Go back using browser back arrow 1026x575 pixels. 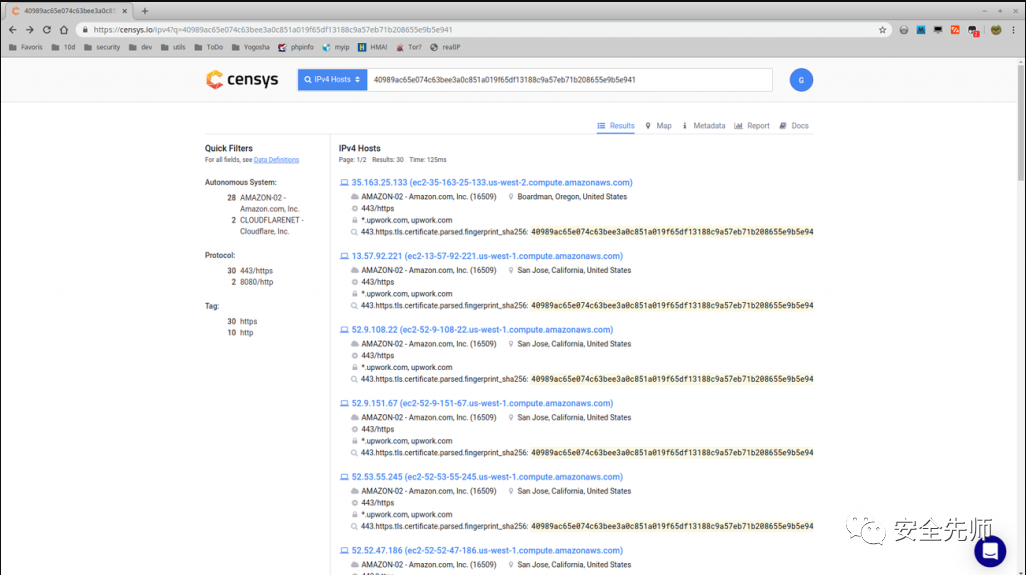(x=12, y=29)
